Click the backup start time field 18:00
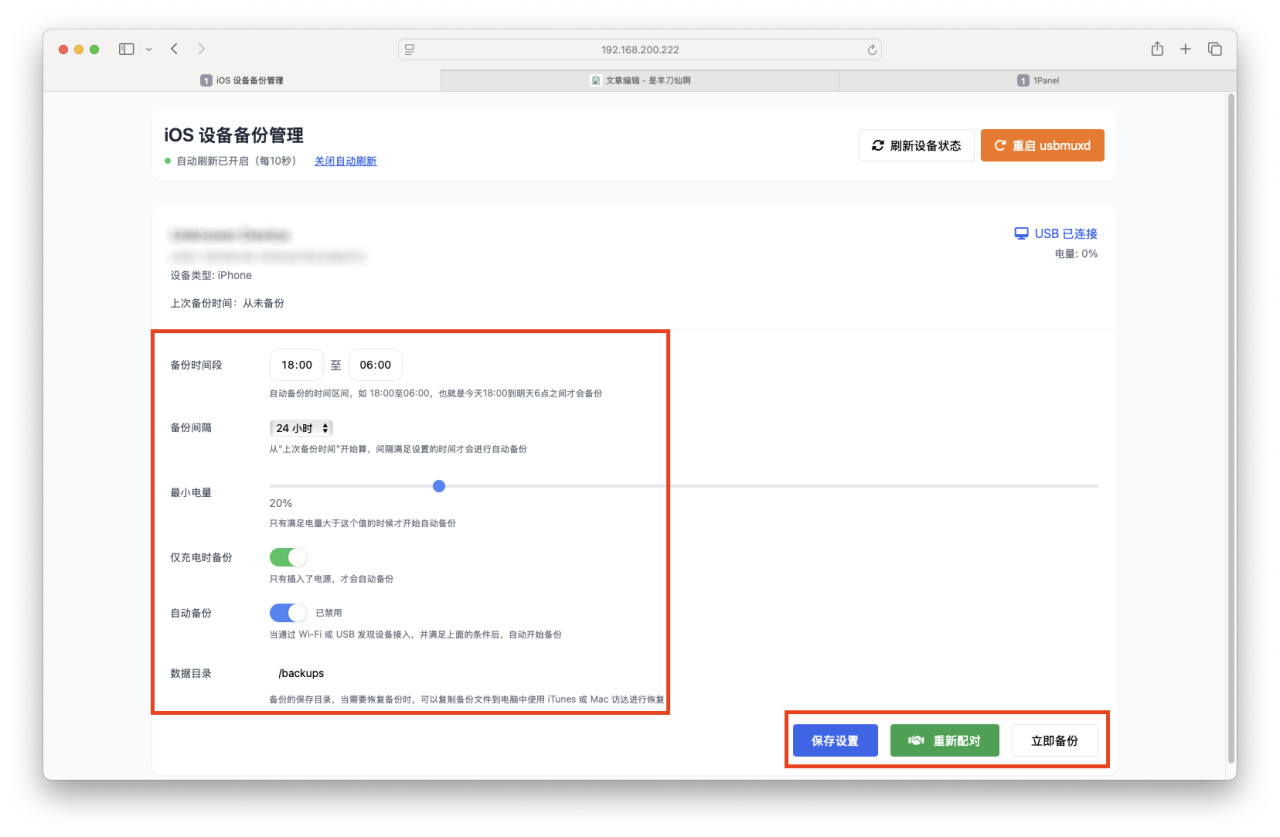The image size is (1280, 837). (x=297, y=365)
